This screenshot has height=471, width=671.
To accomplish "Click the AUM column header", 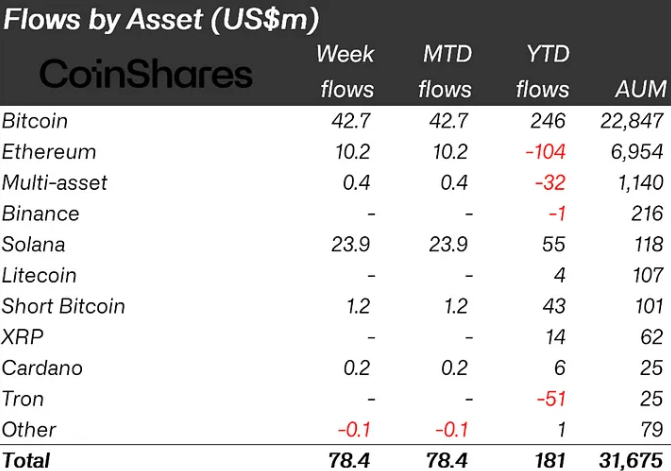I will (641, 89).
